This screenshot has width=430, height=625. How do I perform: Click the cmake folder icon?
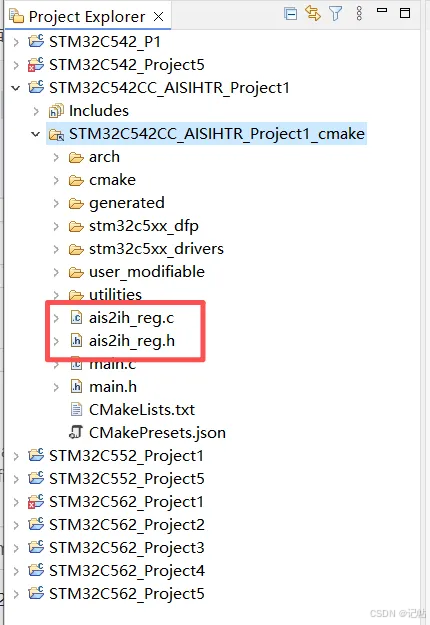[x=76, y=181]
